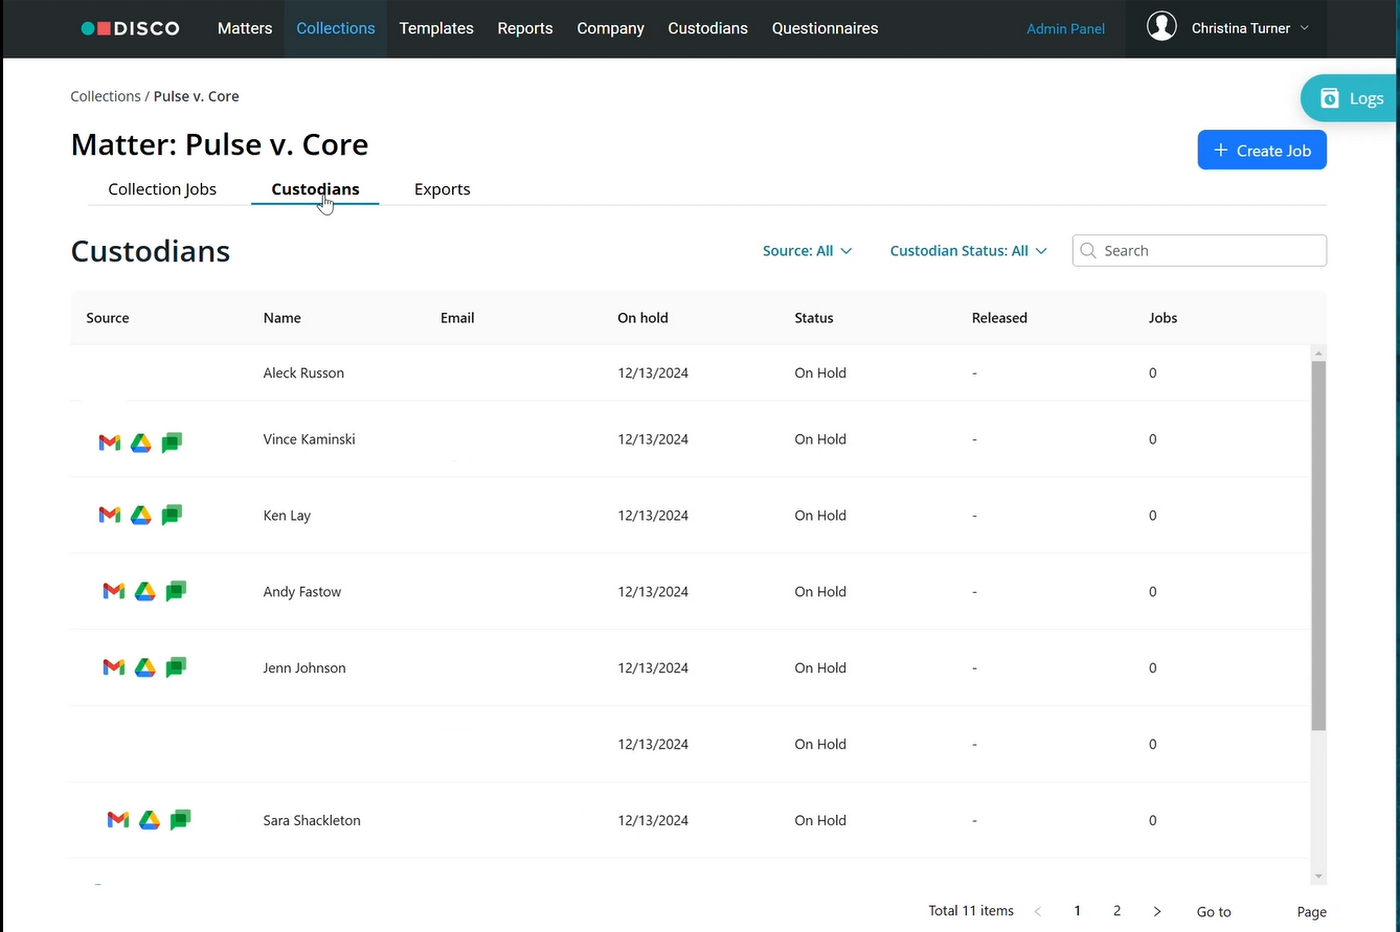Click the Google Chat icon for Vince Kaminski
Screen dimensions: 1400x932
172,442
